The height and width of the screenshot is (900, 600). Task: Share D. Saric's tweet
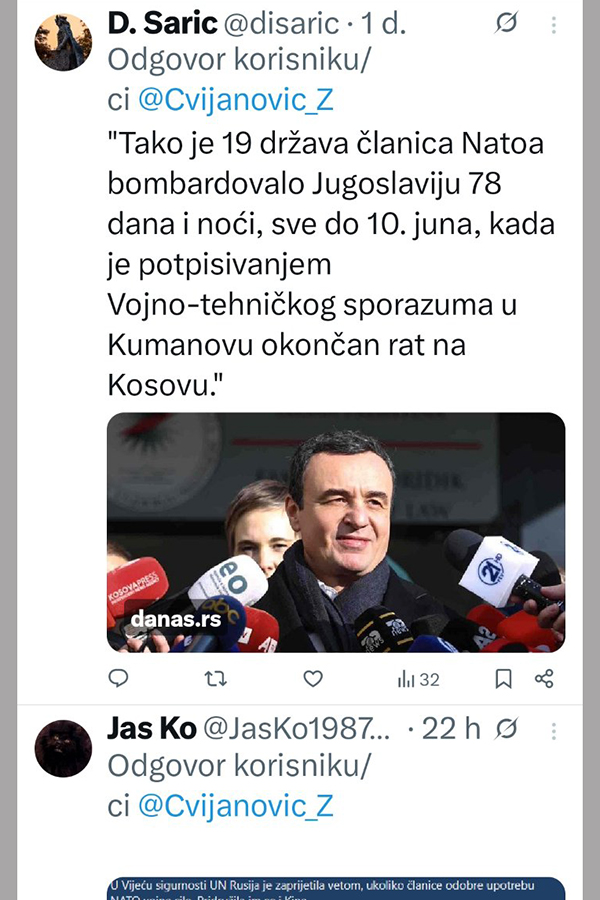pyautogui.click(x=544, y=678)
